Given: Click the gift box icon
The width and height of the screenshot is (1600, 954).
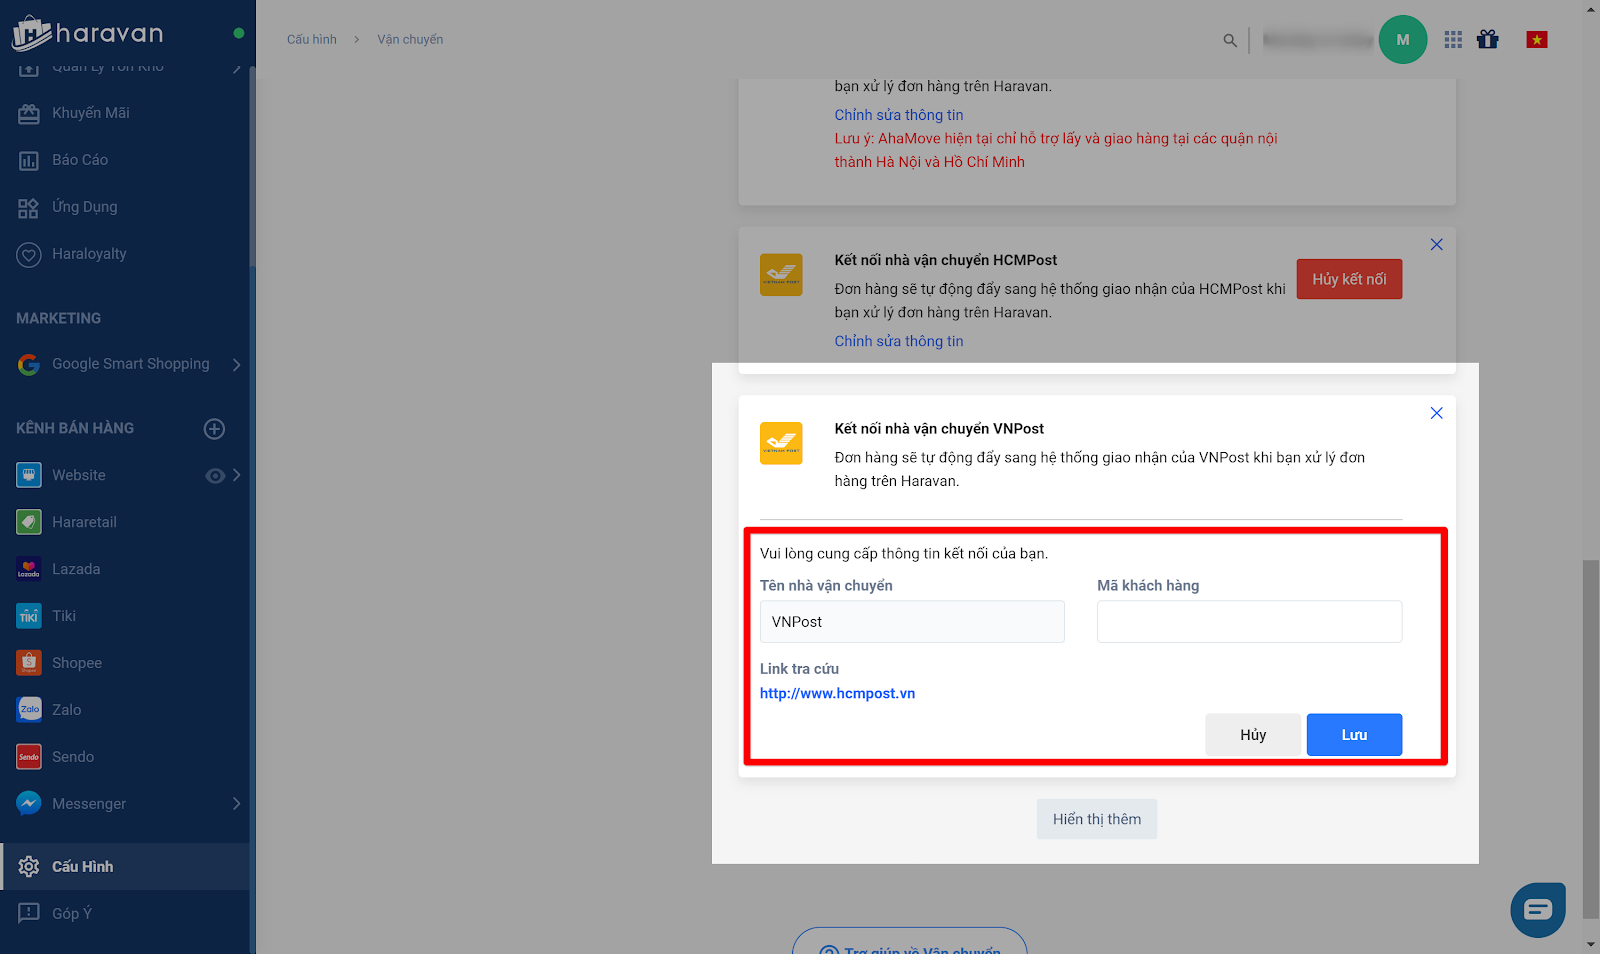Looking at the screenshot, I should click(1488, 40).
